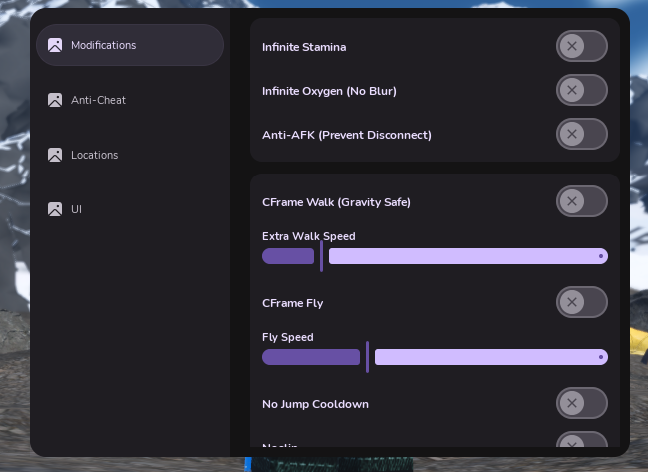648x472 pixels.
Task: Open the Anti-Cheat tab
Action: (98, 100)
